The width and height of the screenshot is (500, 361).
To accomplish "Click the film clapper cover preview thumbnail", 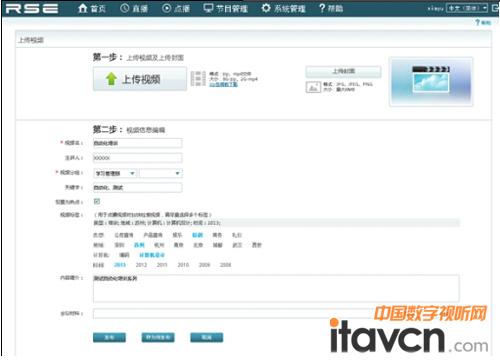I will [x=431, y=82].
